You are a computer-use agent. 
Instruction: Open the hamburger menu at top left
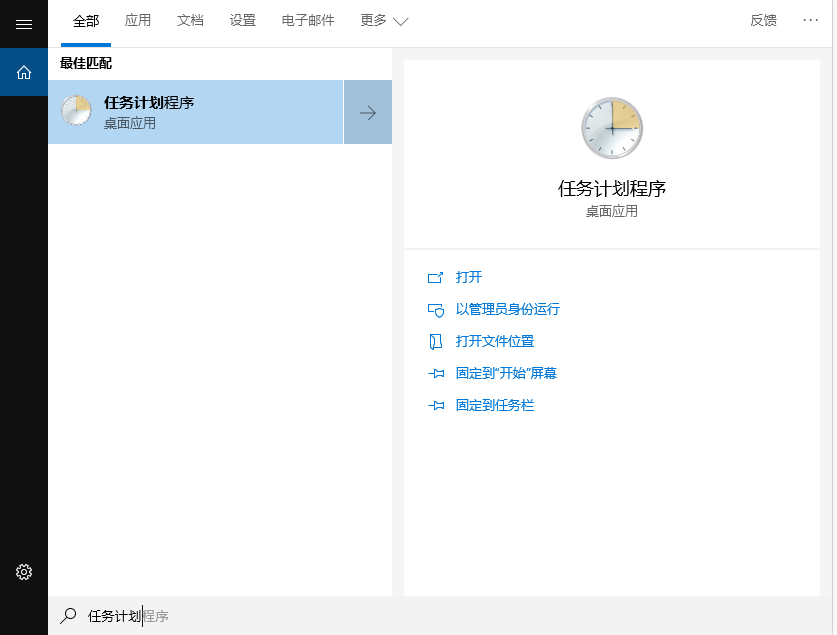pos(23,24)
